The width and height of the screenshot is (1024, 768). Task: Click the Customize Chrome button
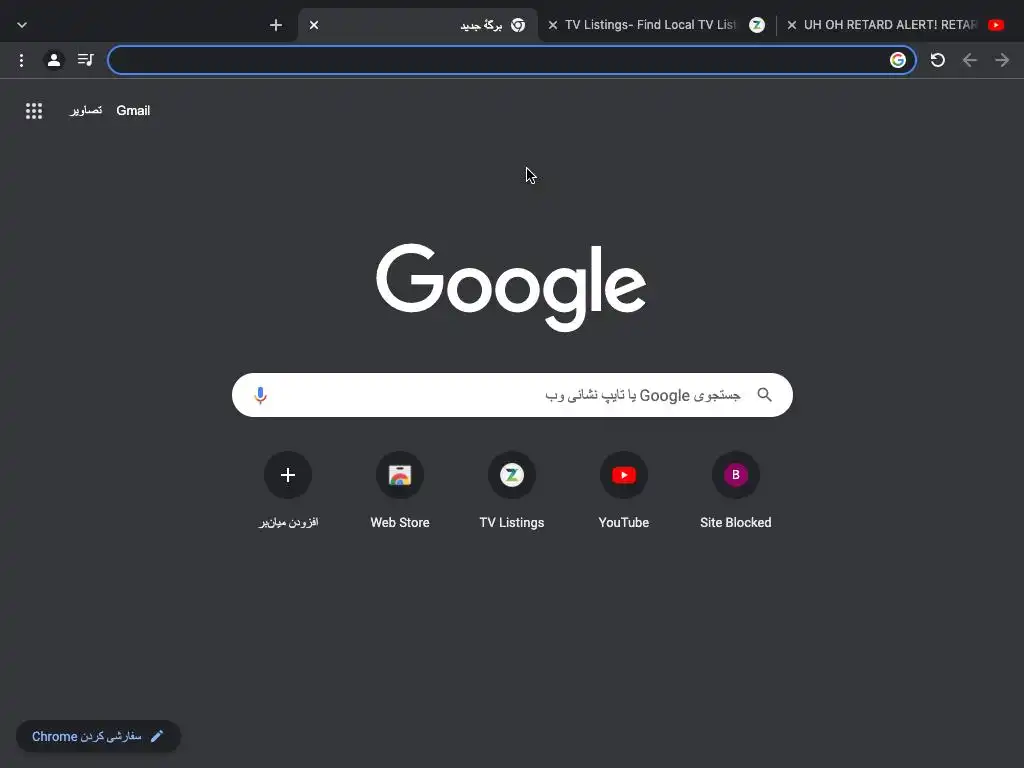point(98,736)
